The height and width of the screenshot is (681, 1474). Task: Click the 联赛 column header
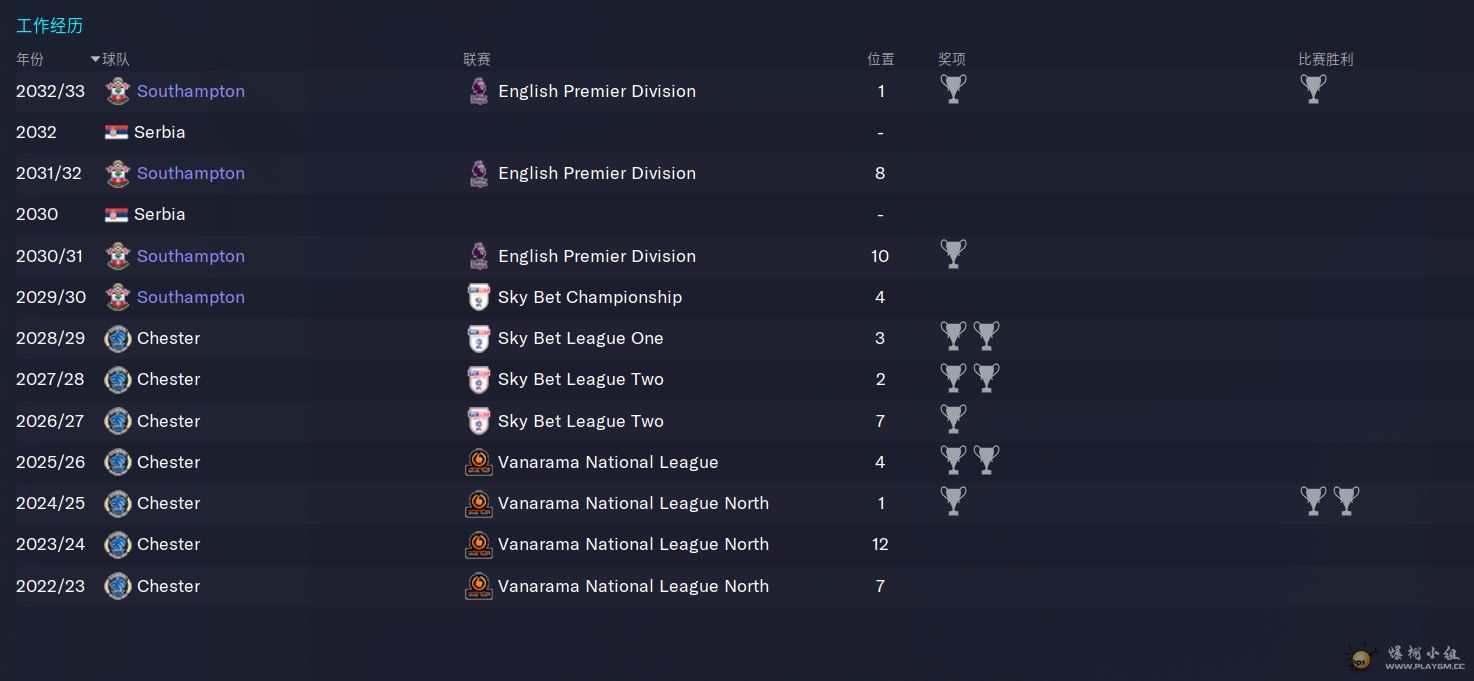point(477,59)
